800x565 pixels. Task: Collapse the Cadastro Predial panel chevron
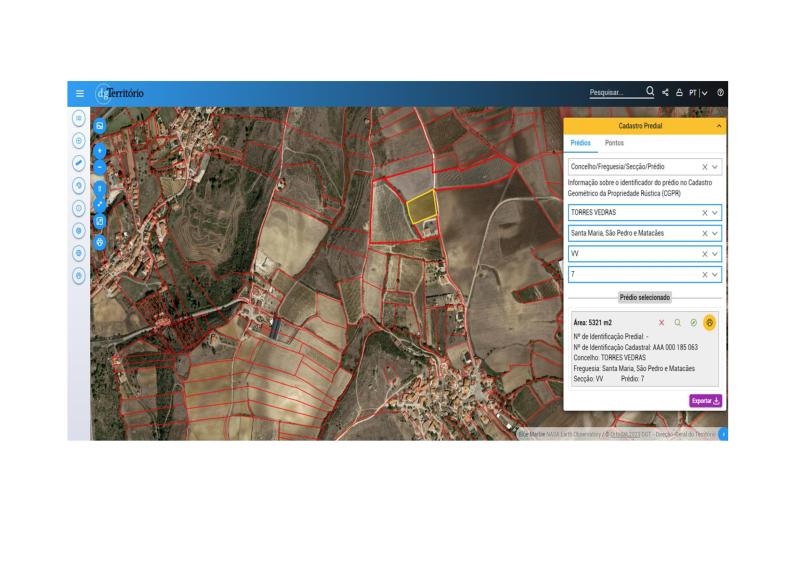(717, 126)
